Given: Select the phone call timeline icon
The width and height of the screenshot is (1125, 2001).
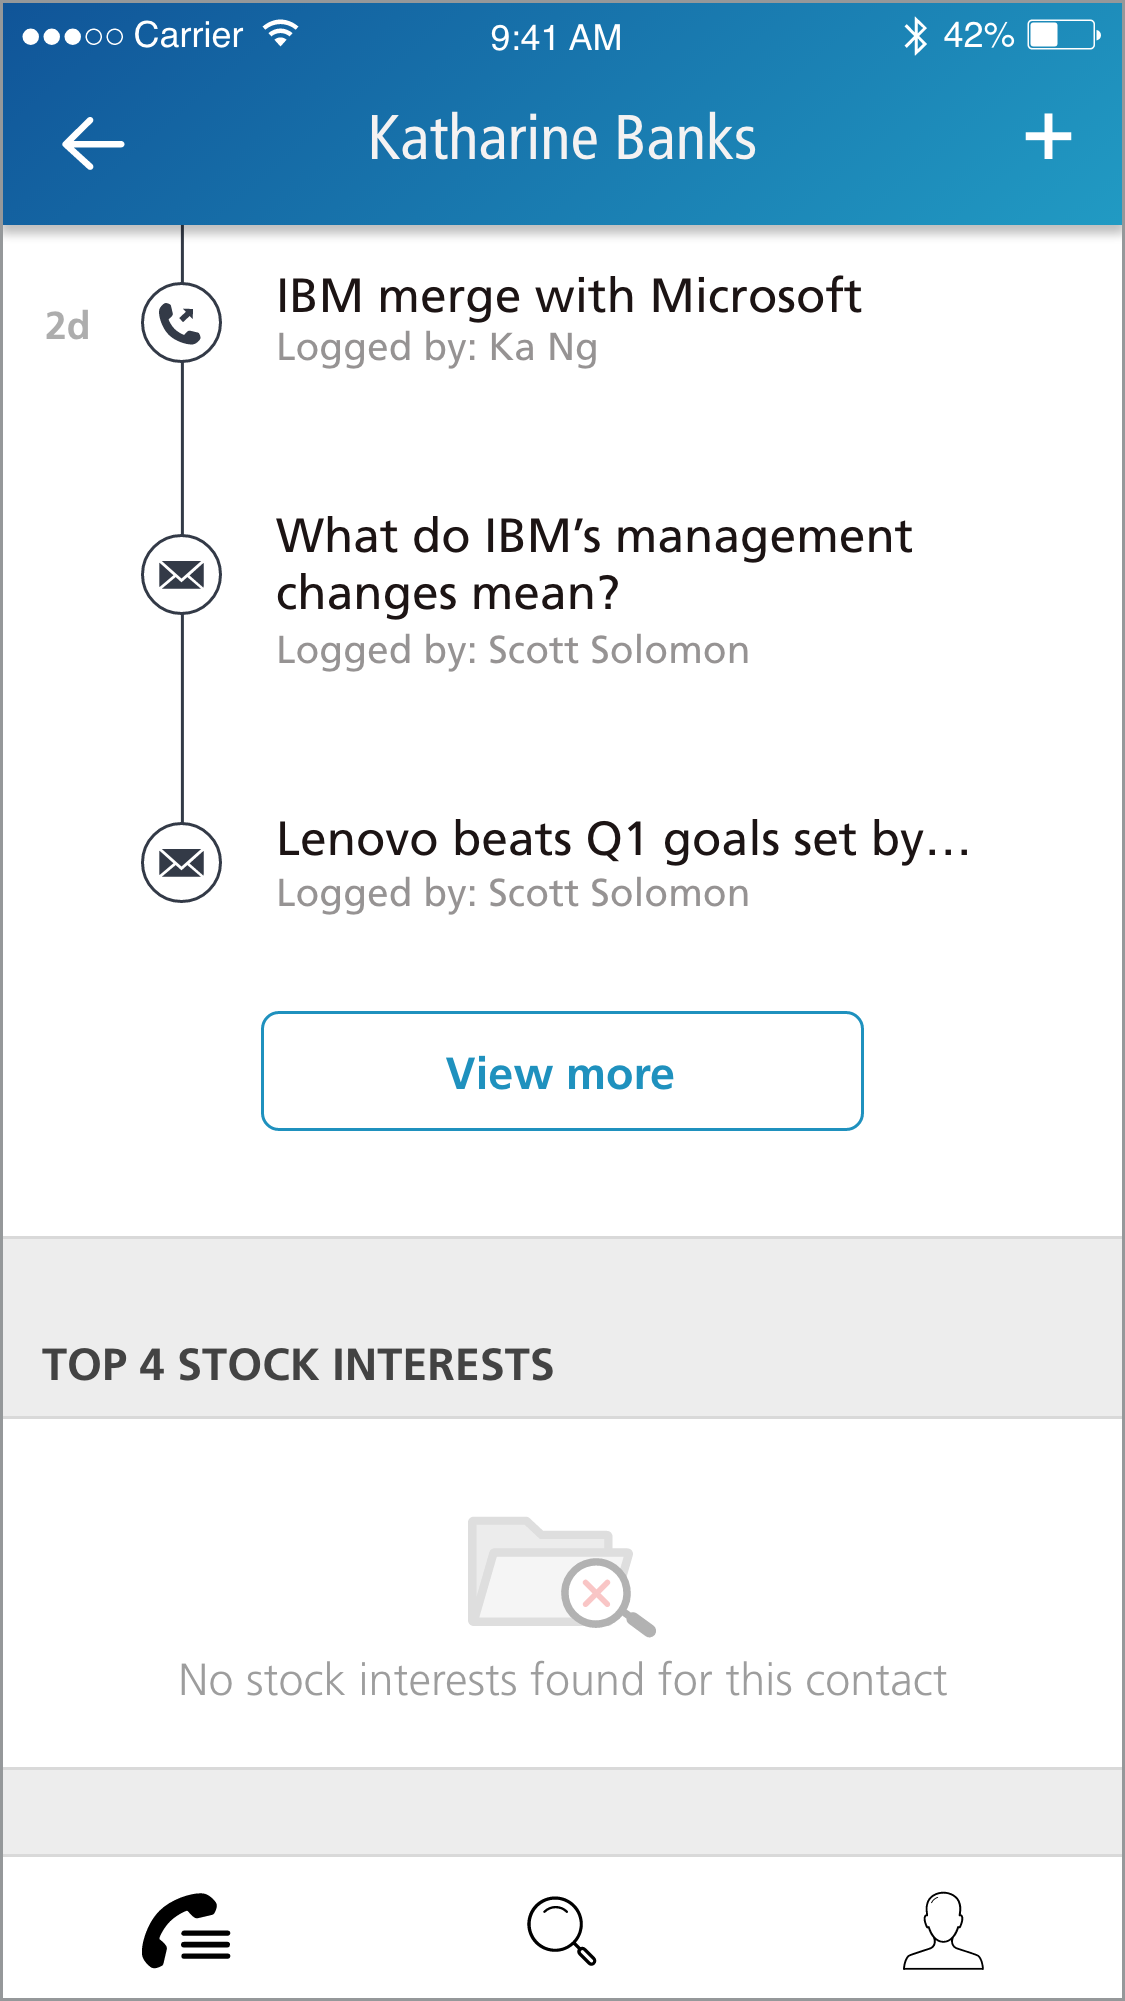Looking at the screenshot, I should pyautogui.click(x=181, y=323).
